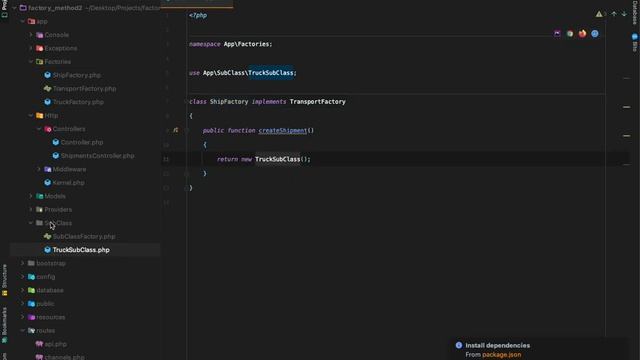640x360 pixels.
Task: Expand the Models folder
Action: point(31,196)
